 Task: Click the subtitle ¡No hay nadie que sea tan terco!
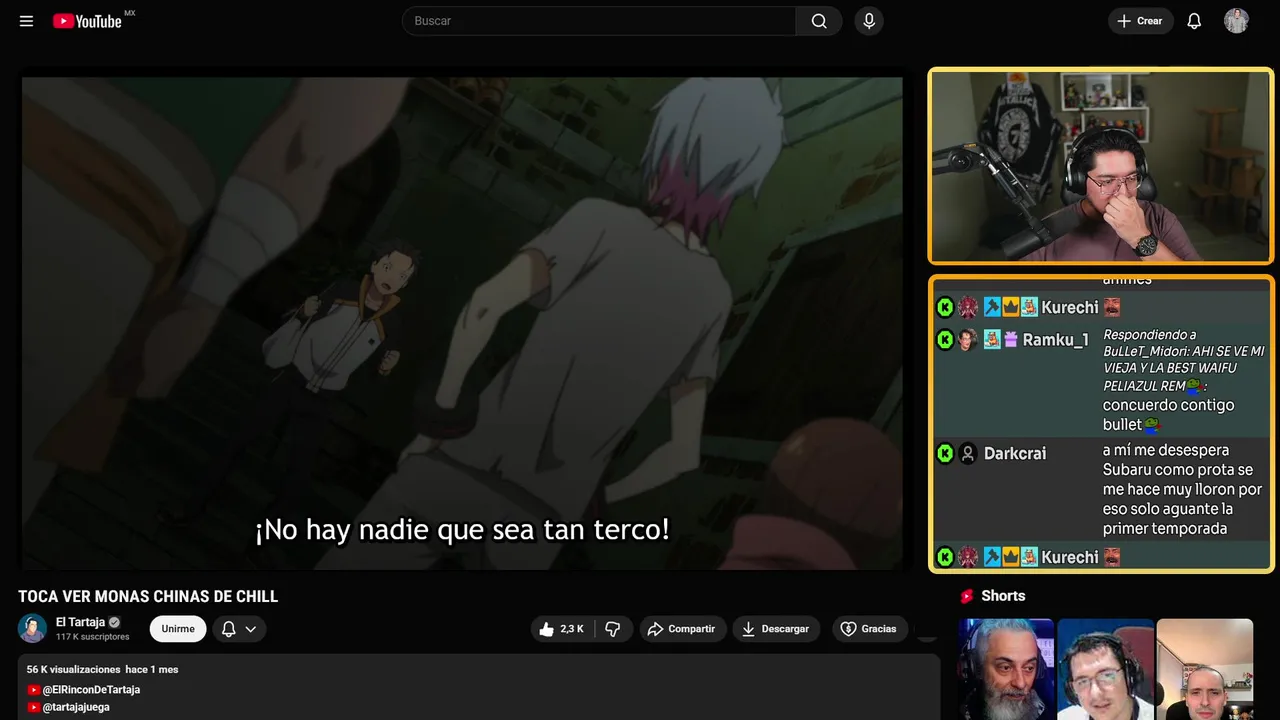coord(462,529)
